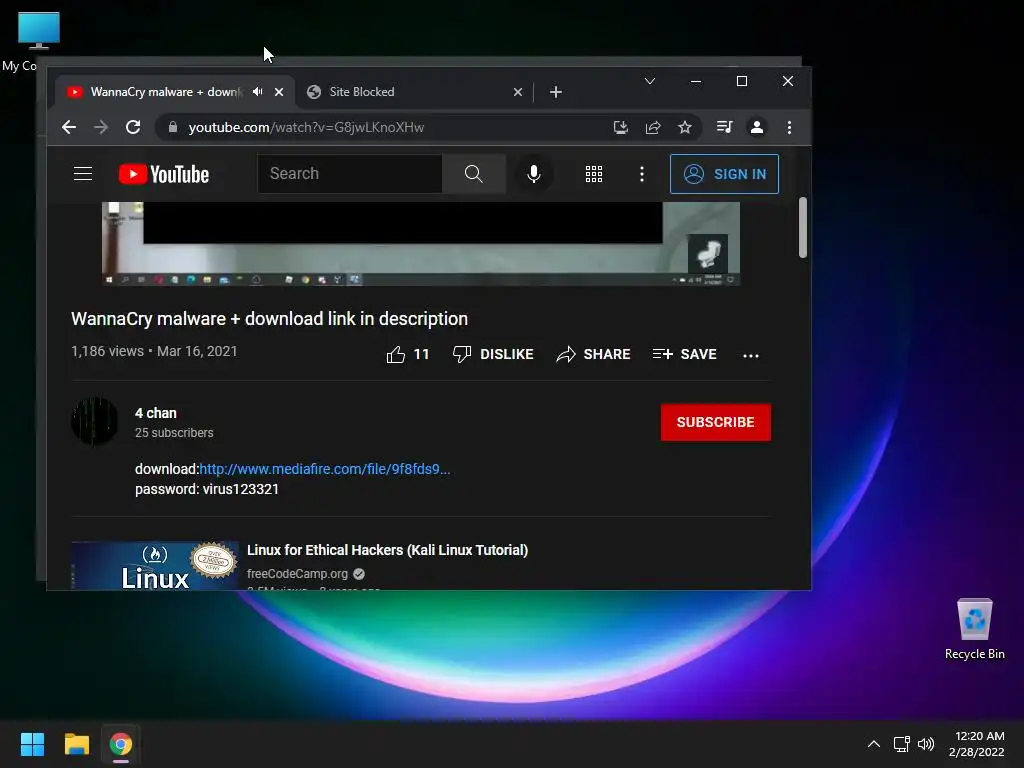
Task: Open Linux for Ethical Hackers video title
Action: pyautogui.click(x=387, y=550)
